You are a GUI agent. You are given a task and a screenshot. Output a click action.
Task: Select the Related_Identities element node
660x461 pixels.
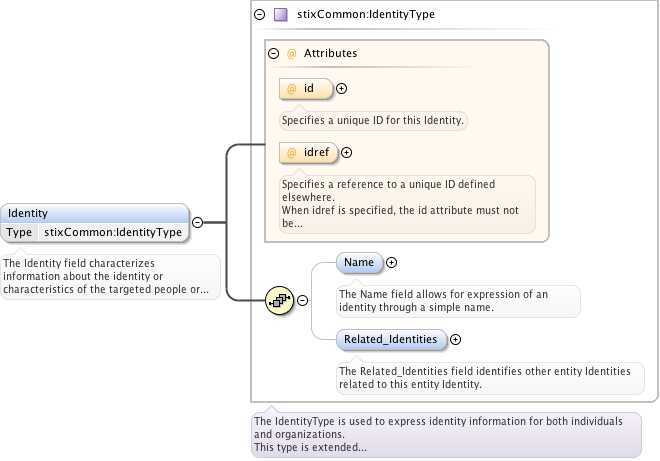pos(390,340)
